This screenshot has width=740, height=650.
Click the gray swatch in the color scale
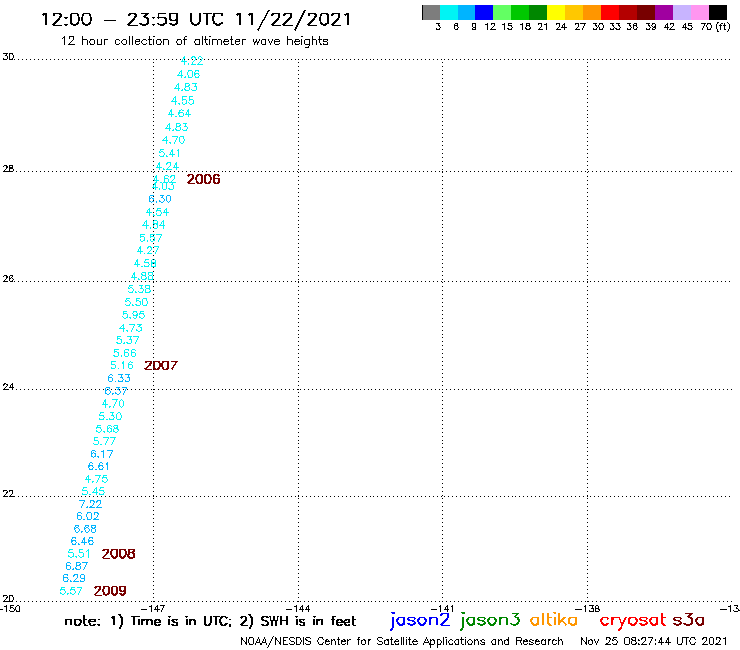tap(431, 12)
